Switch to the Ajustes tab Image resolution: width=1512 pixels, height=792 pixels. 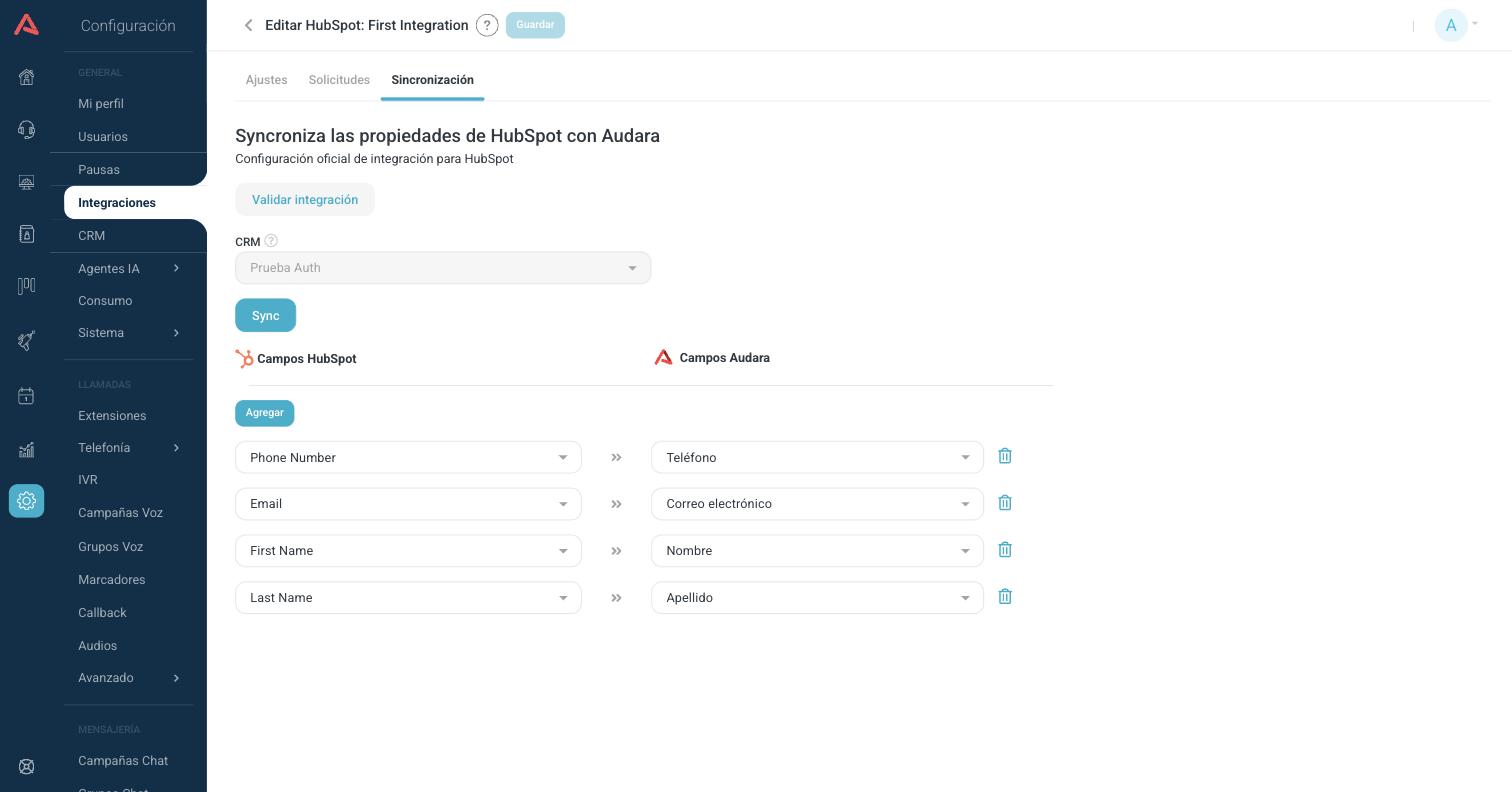point(266,80)
